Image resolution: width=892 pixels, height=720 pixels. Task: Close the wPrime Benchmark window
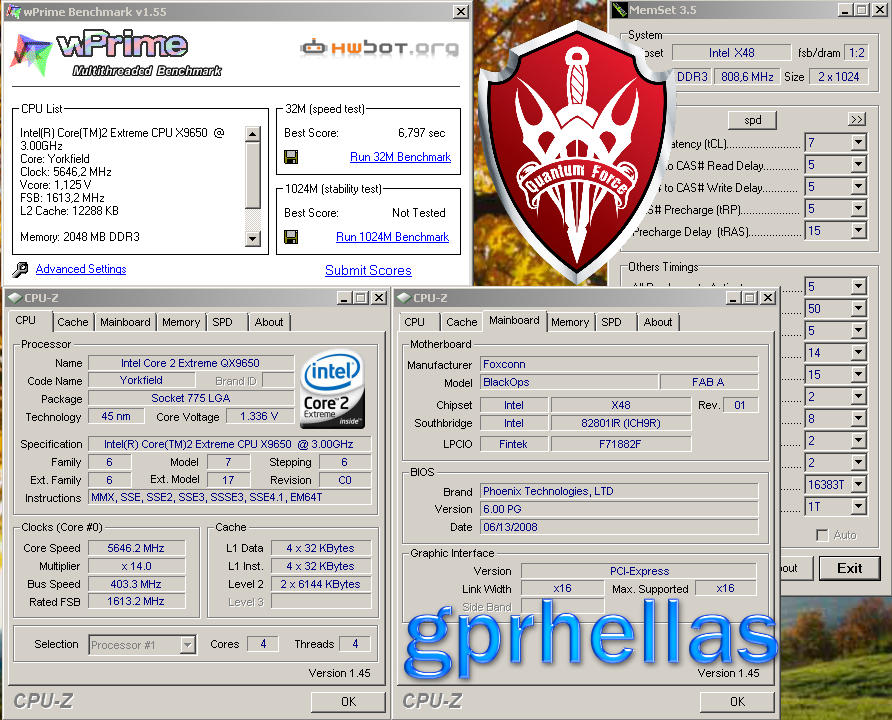(461, 11)
